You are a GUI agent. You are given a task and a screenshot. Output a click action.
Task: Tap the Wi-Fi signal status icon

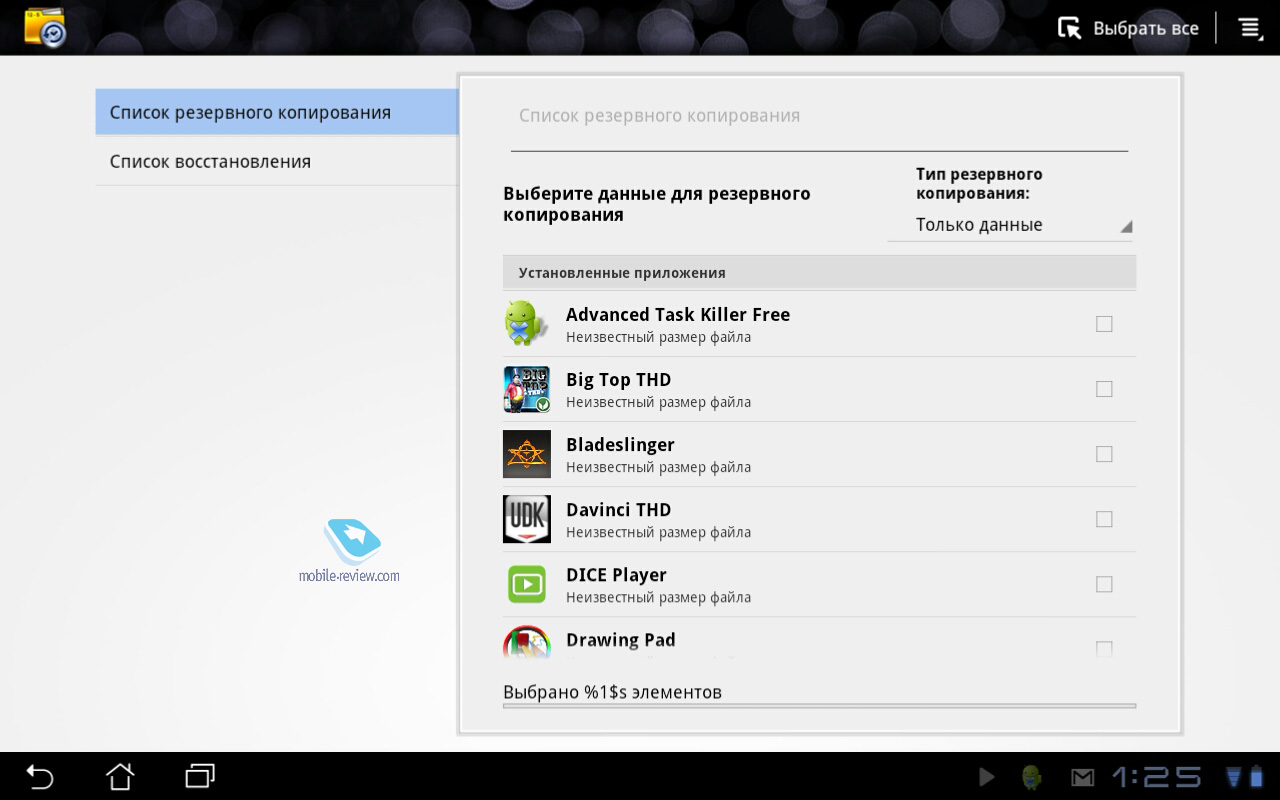click(1234, 777)
